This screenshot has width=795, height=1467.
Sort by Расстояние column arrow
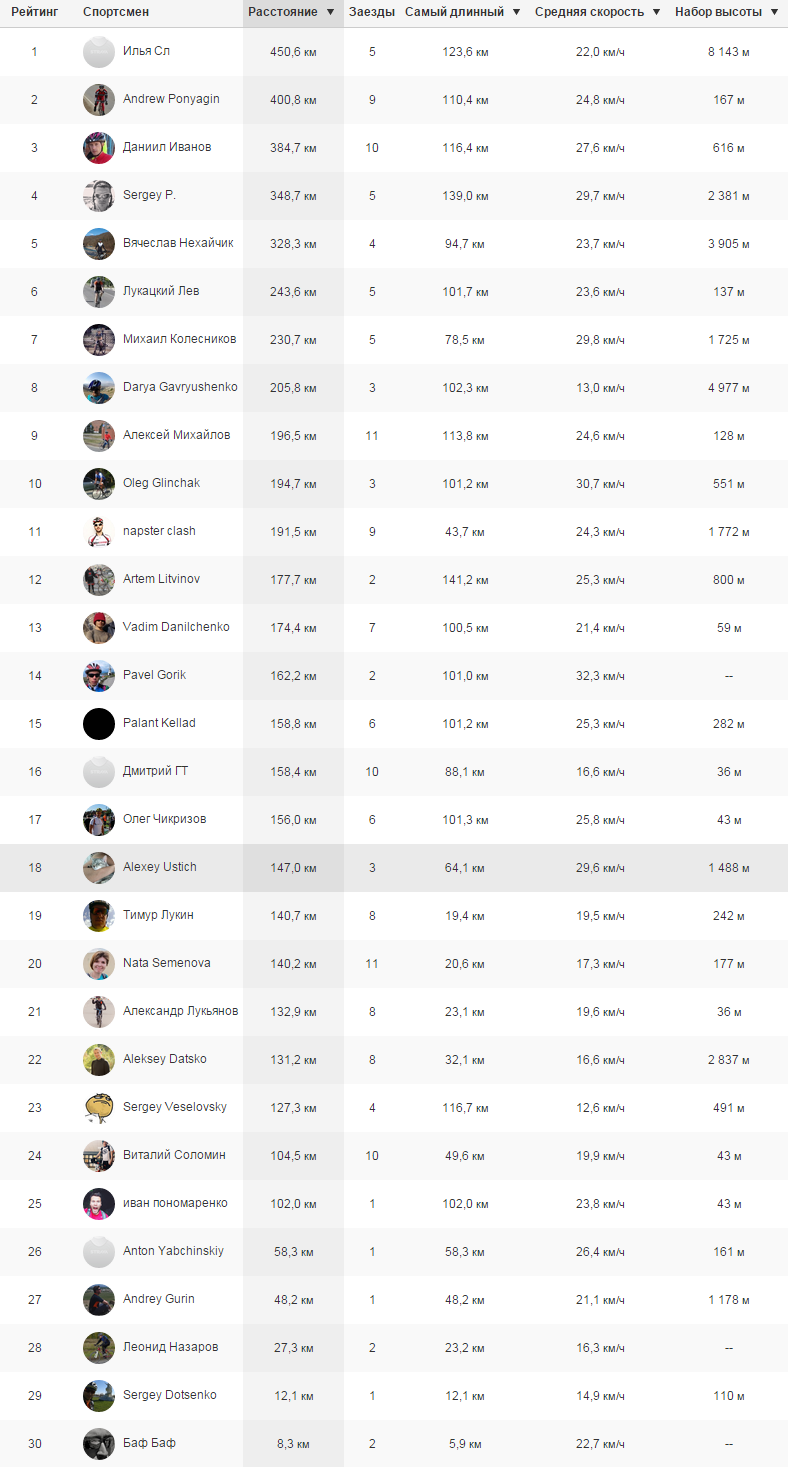pyautogui.click(x=330, y=13)
